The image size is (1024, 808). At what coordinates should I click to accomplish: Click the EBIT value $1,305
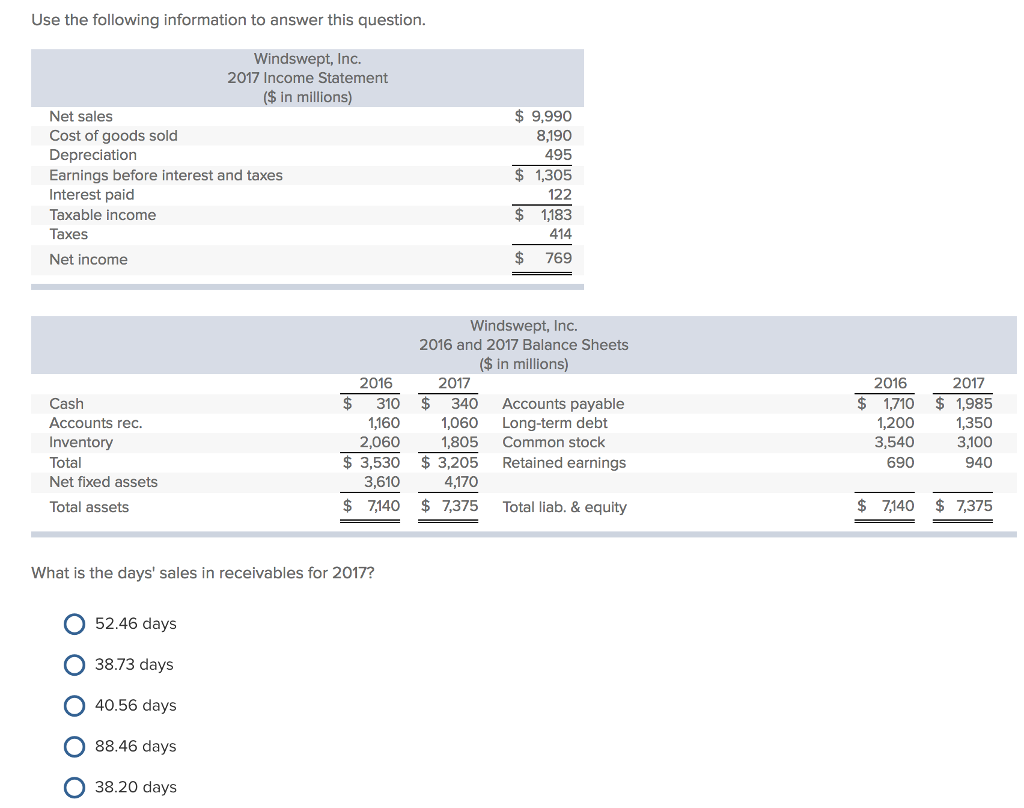click(543, 175)
